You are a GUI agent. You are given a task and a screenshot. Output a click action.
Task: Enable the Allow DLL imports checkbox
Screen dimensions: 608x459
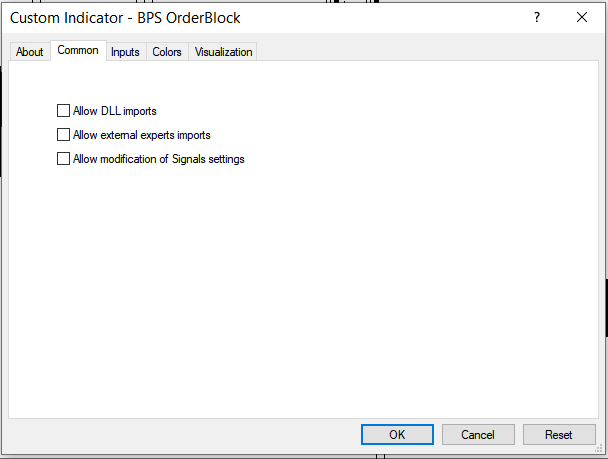coord(64,111)
